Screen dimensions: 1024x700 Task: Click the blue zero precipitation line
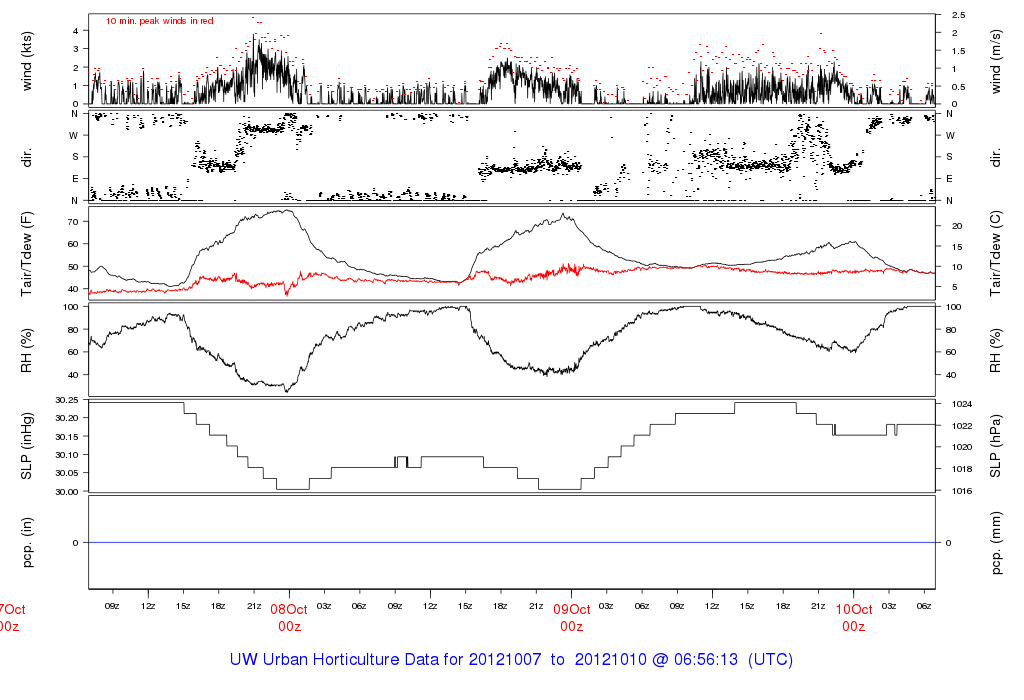point(512,543)
